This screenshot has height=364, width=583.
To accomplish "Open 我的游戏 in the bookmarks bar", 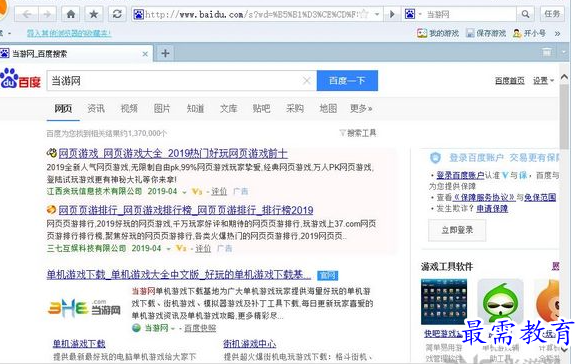I will [438, 33].
